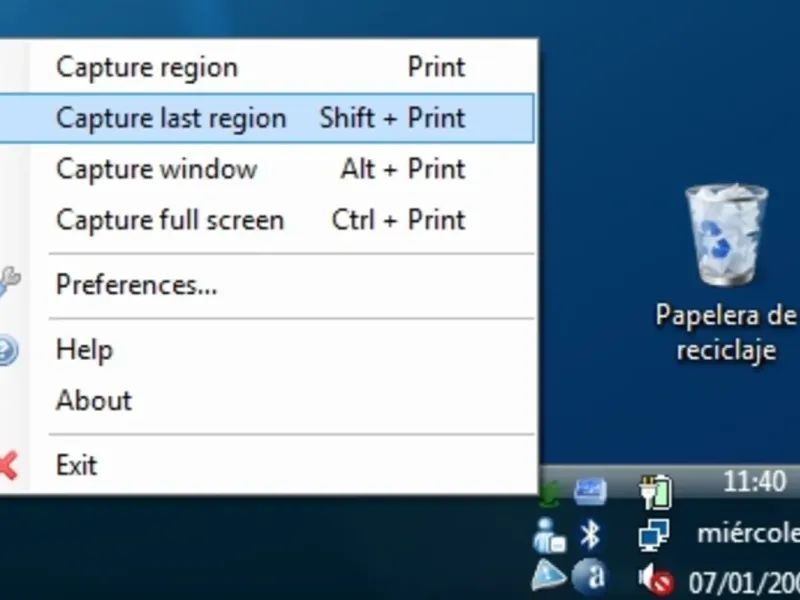
Task: Select Capture full screen entry
Action: (266, 220)
